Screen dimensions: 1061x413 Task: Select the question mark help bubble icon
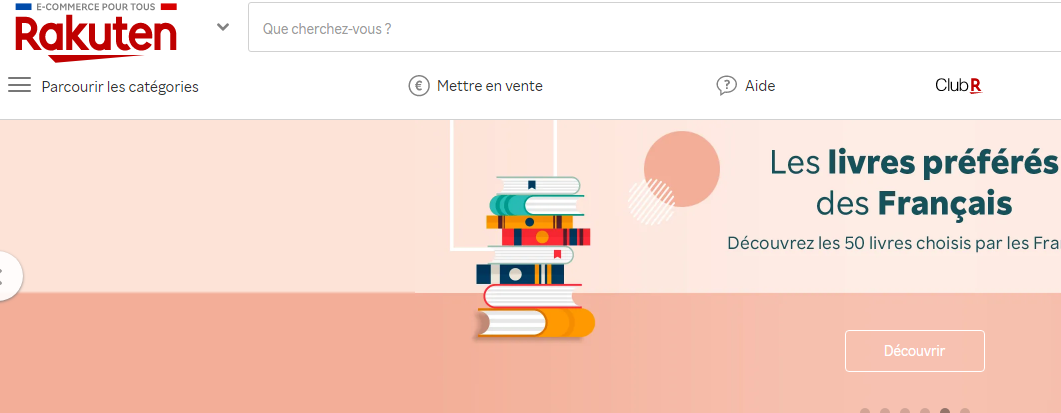coord(727,86)
